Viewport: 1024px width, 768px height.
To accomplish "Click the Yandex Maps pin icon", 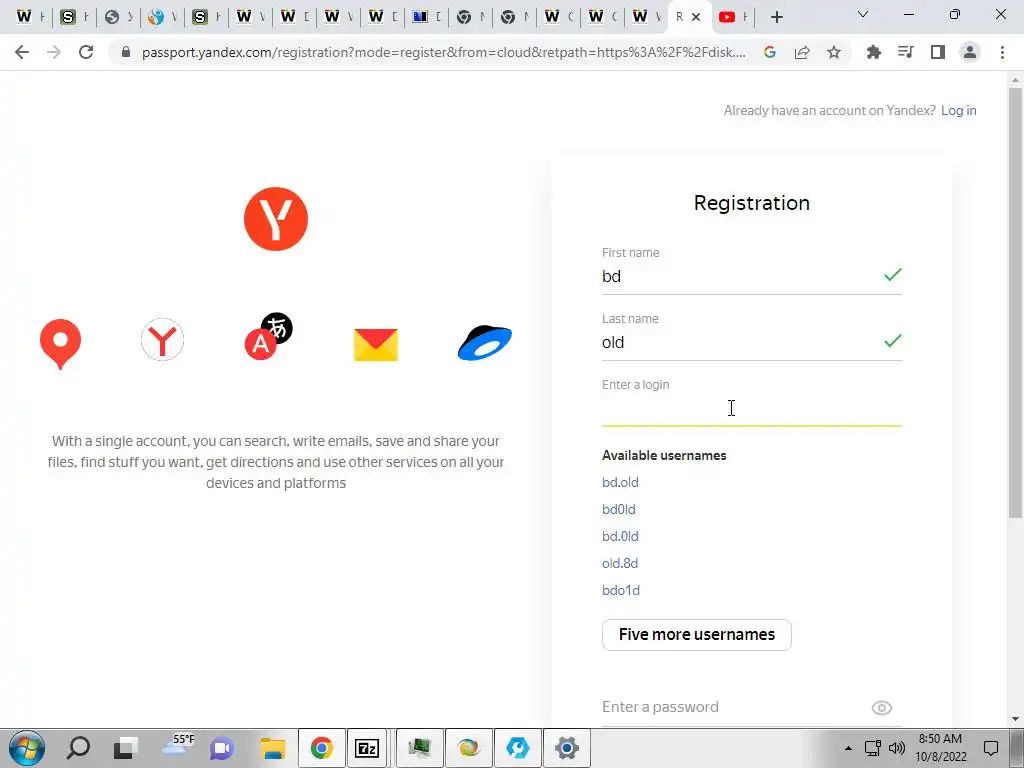I will 60,344.
